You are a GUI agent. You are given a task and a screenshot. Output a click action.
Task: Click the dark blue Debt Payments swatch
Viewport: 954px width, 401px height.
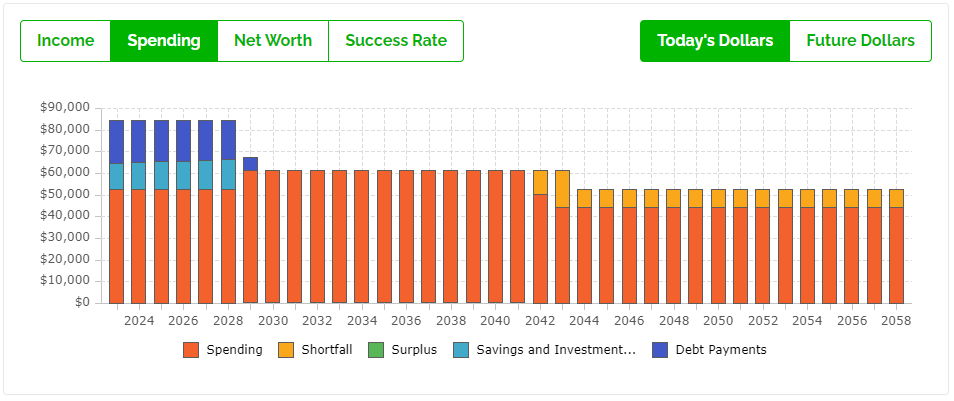pos(660,350)
